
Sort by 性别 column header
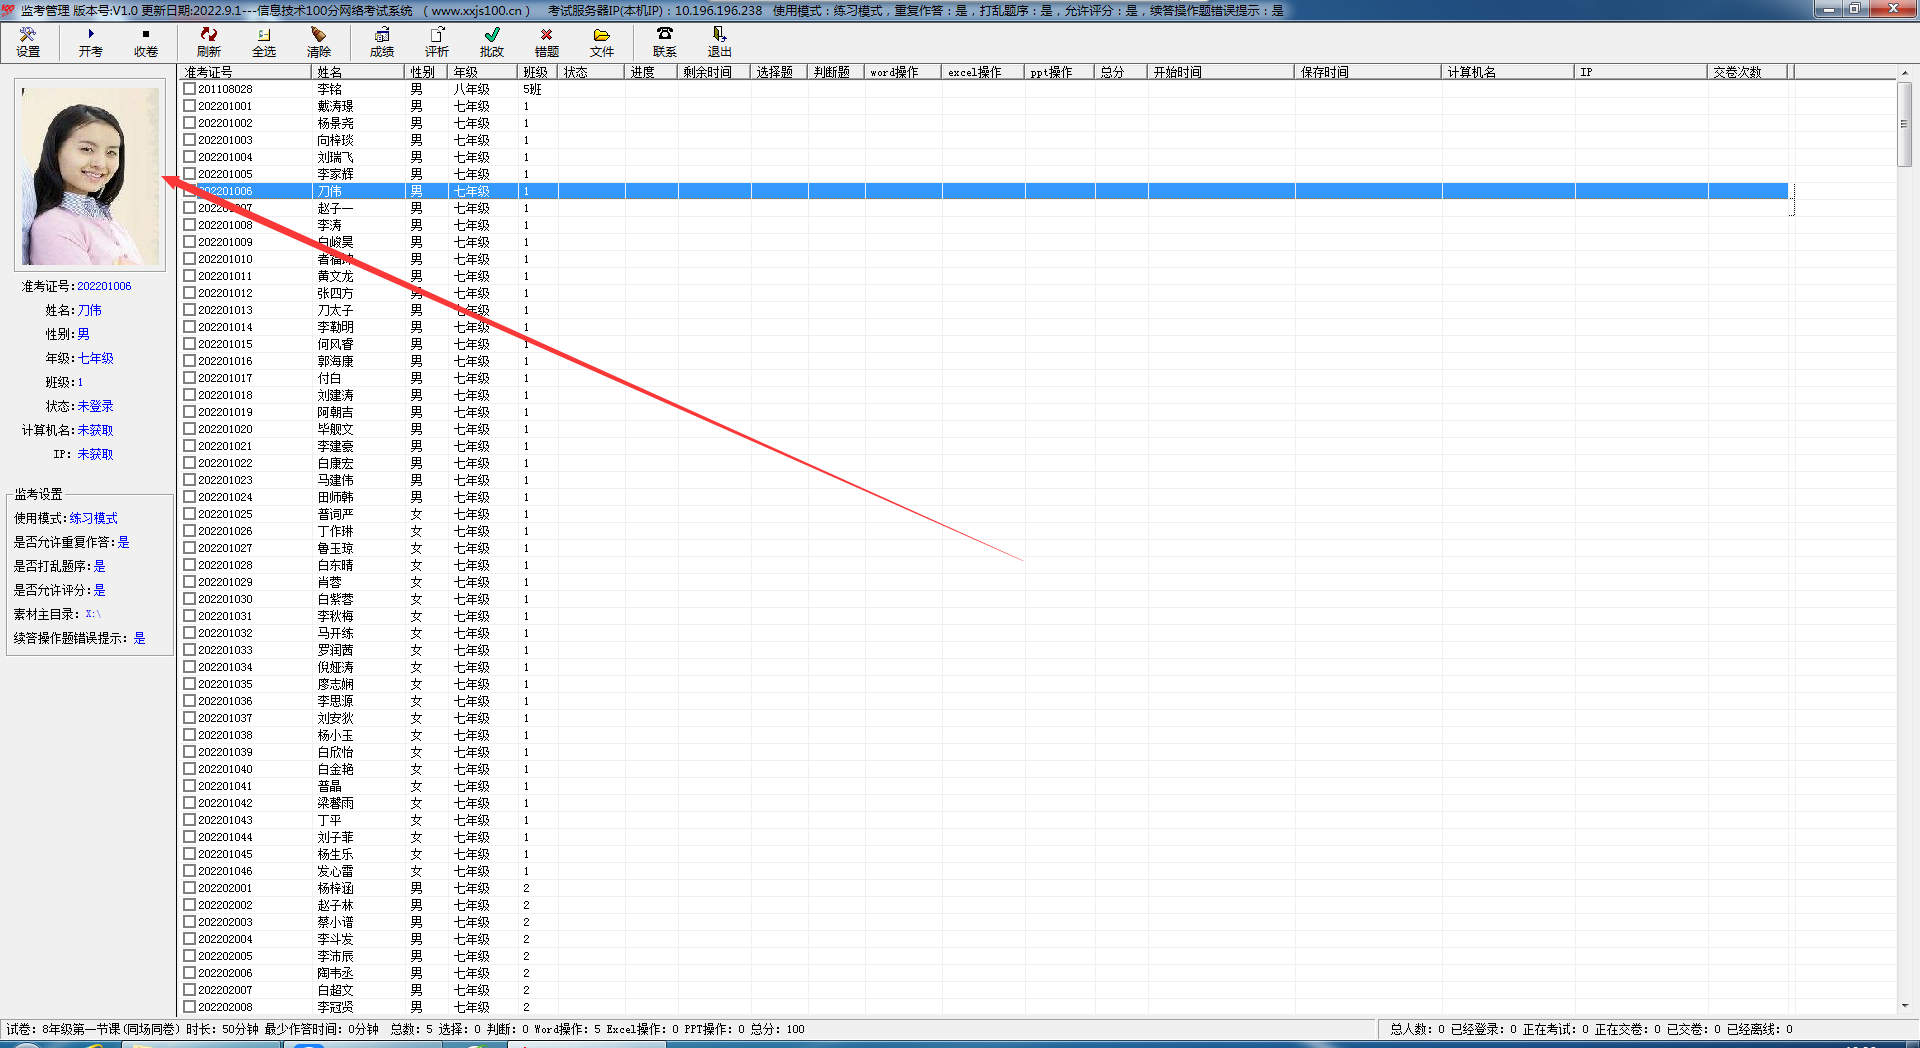pyautogui.click(x=427, y=72)
